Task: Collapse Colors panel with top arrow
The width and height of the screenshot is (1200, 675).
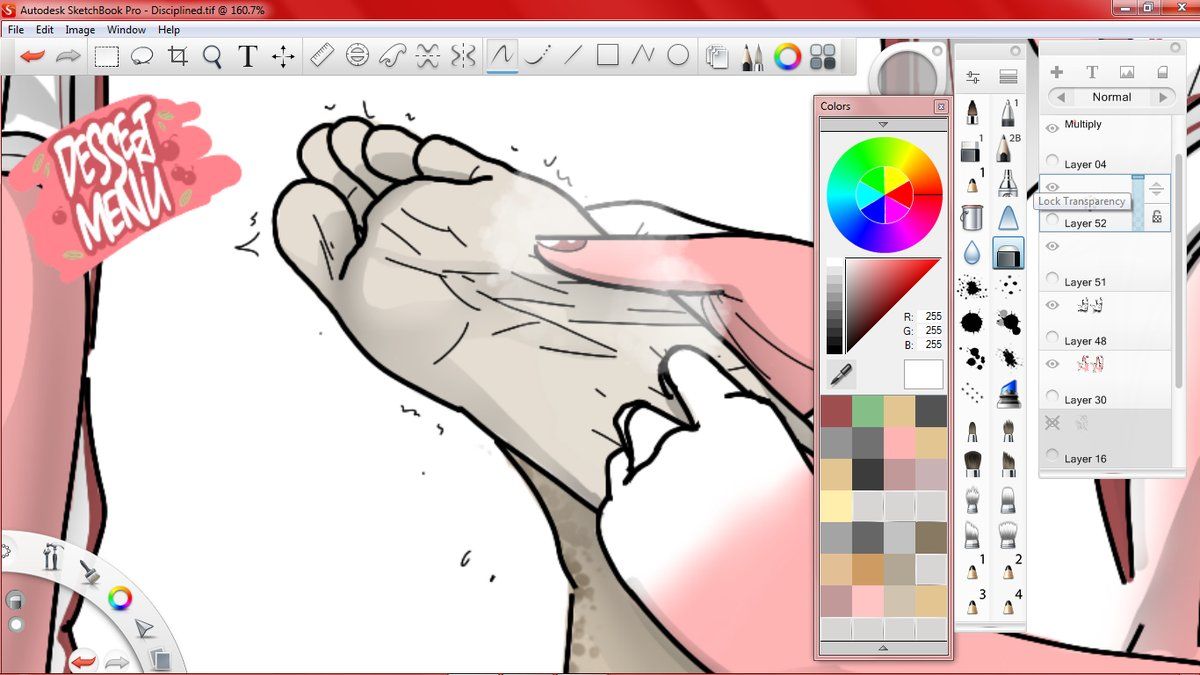Action: (883, 124)
